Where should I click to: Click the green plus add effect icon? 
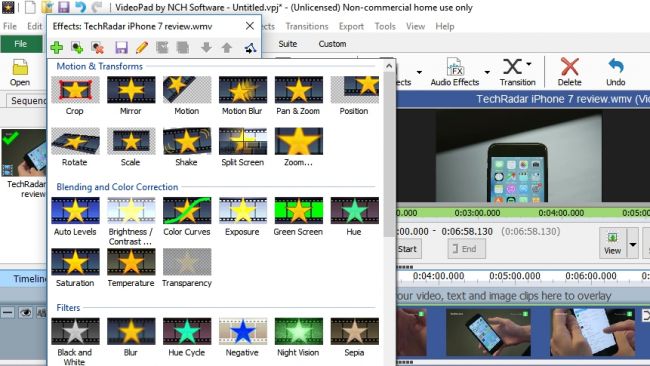tap(57, 48)
